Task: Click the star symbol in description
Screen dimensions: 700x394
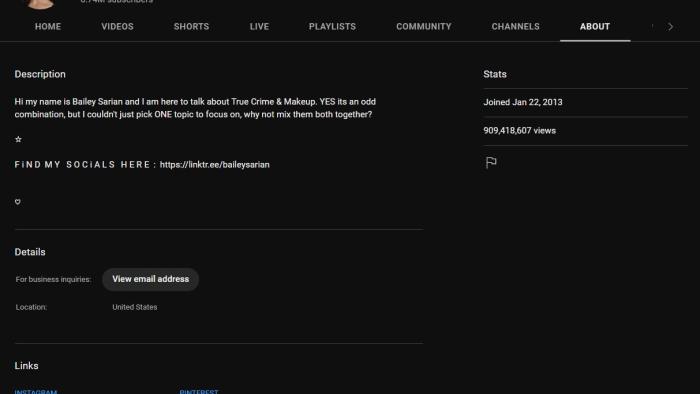Action: pos(18,139)
